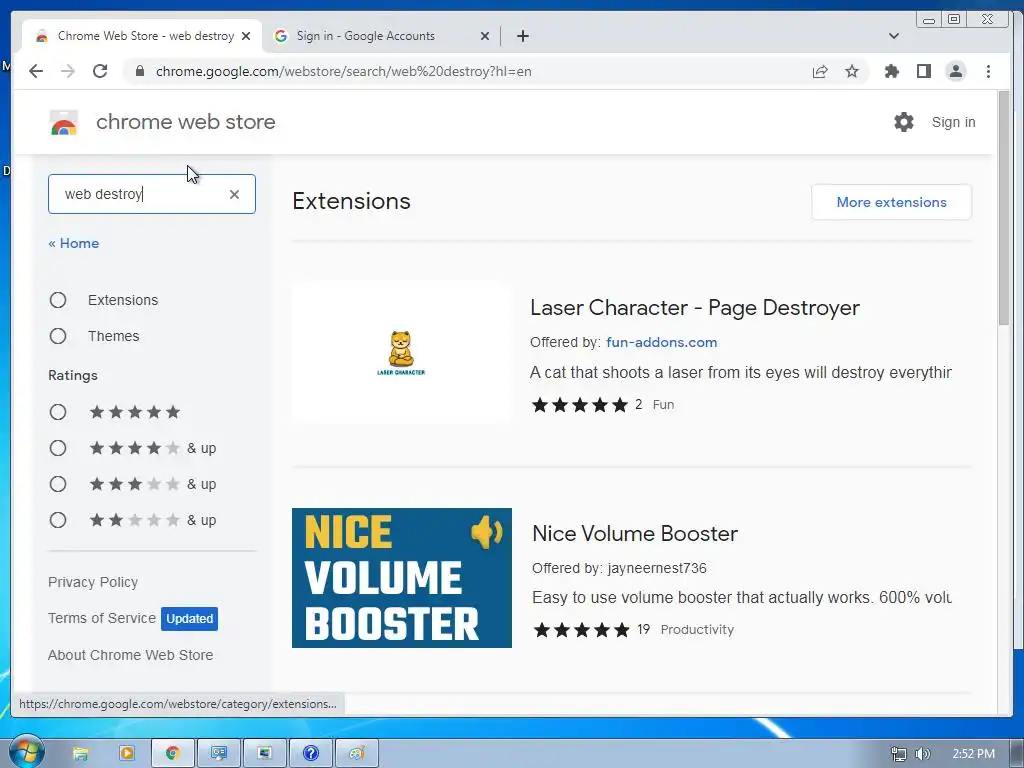
Task: Click the forward navigation arrow
Action: click(68, 71)
